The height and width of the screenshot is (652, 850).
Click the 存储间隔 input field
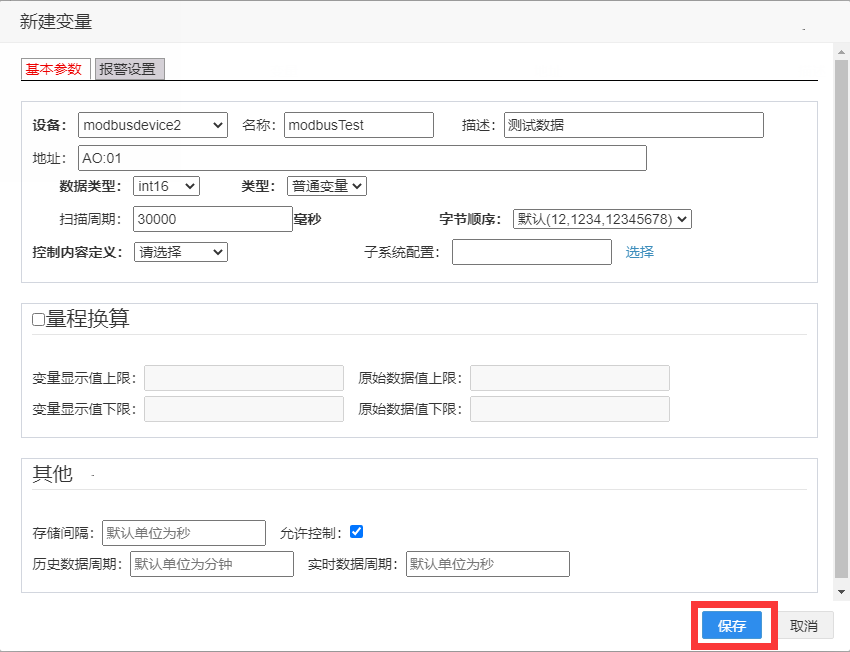(x=184, y=533)
